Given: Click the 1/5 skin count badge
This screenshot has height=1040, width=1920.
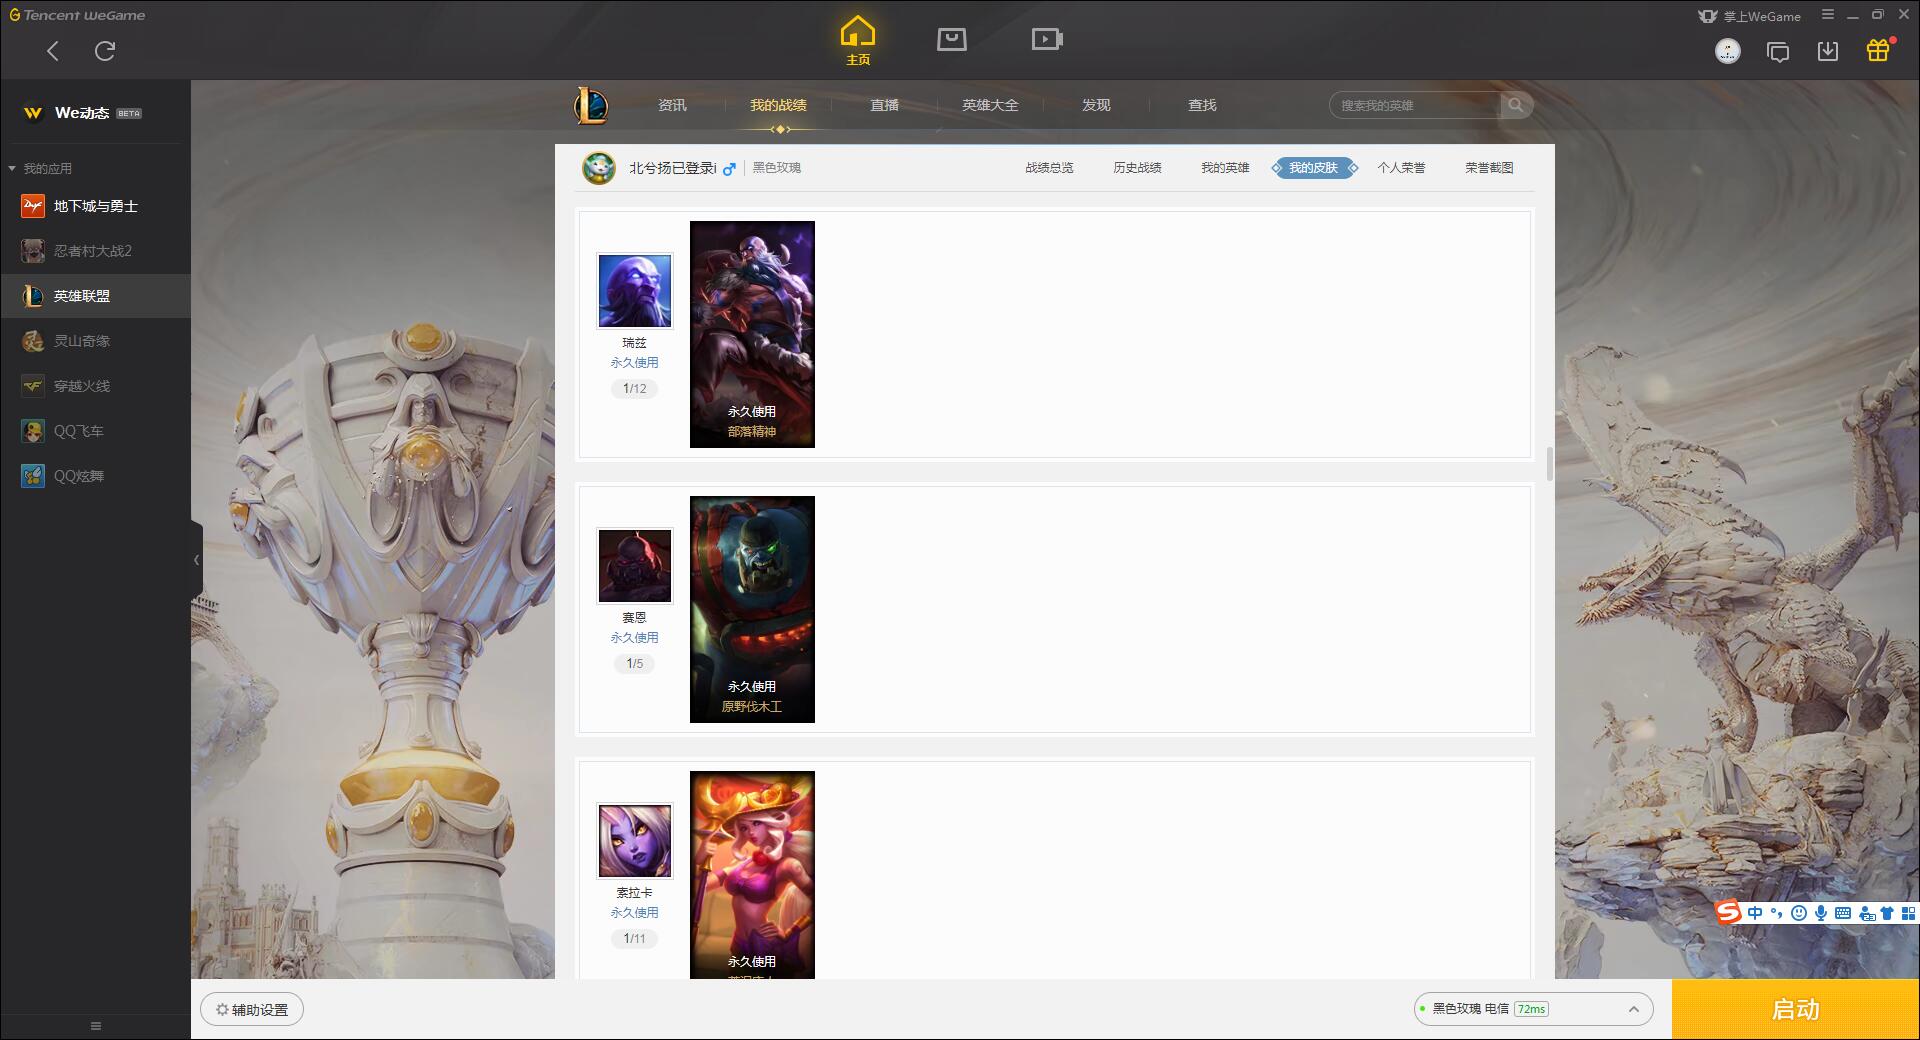Looking at the screenshot, I should pos(635,663).
